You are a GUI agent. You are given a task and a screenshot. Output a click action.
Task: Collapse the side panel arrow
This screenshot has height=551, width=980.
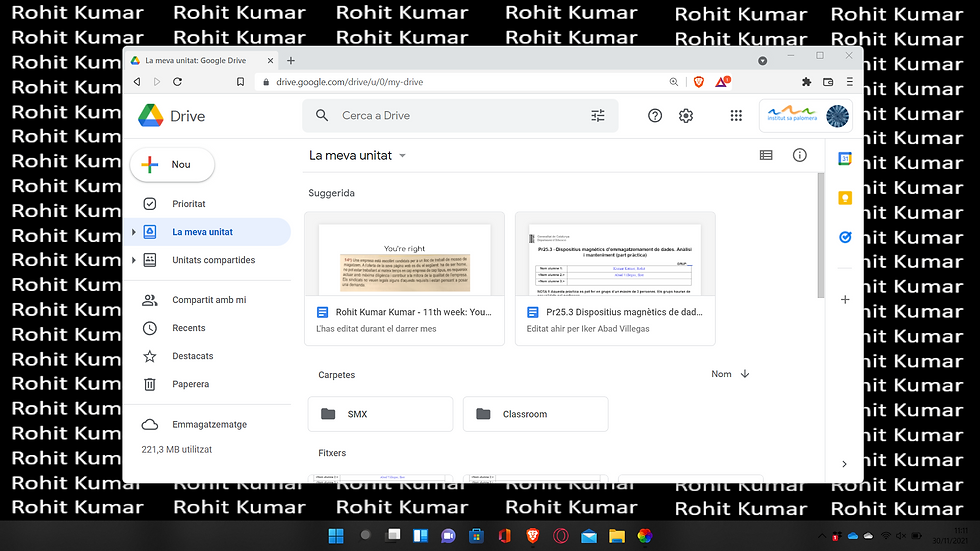click(844, 464)
